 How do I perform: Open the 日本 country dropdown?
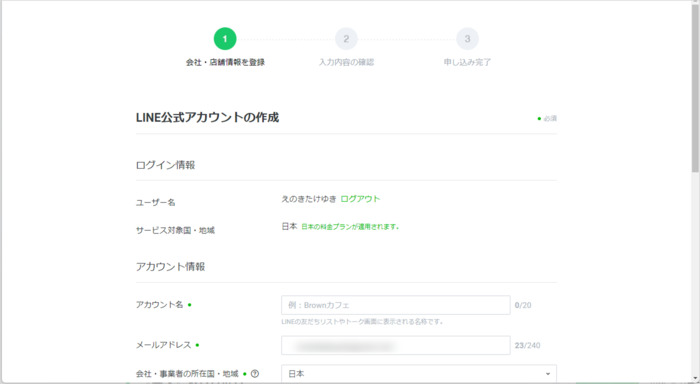(419, 374)
